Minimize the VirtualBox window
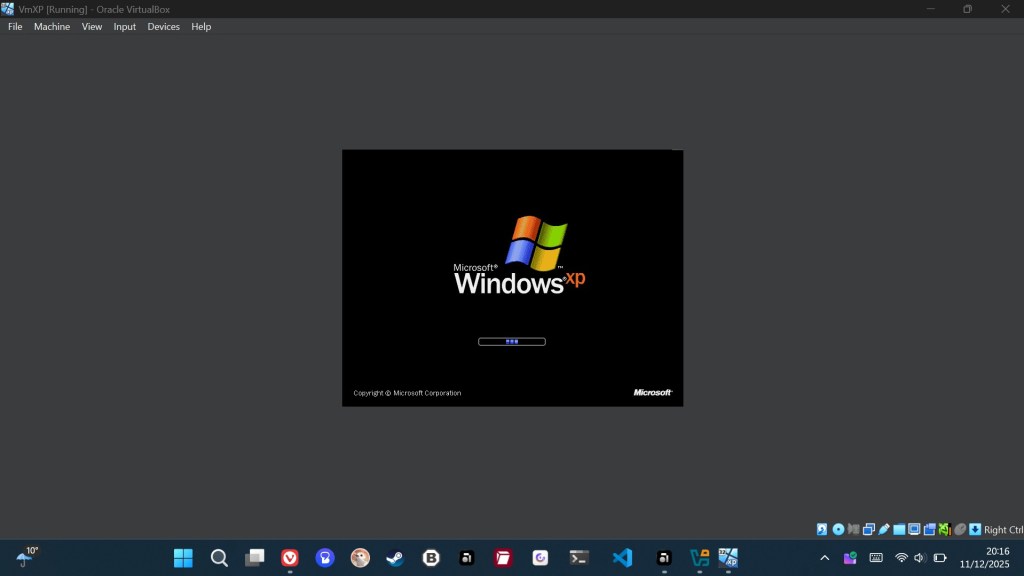 (931, 9)
